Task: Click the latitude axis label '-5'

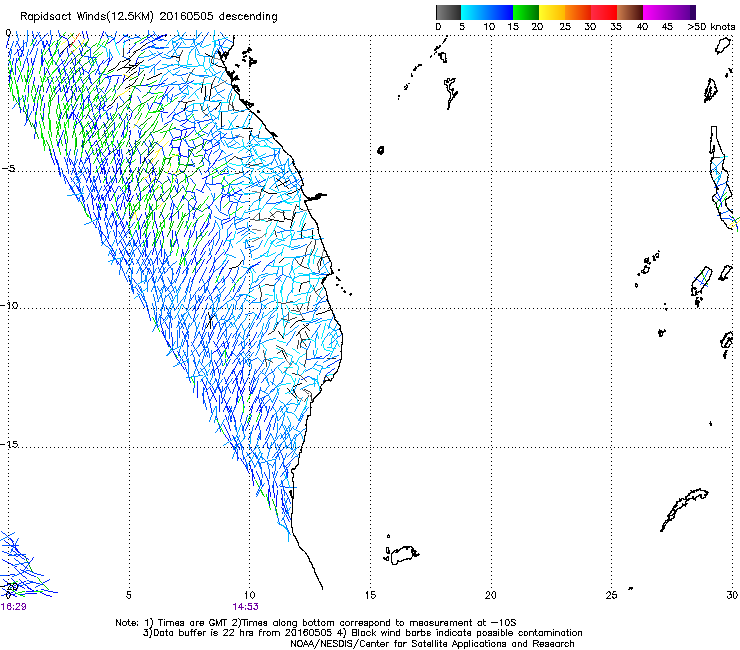Action: [x=9, y=169]
